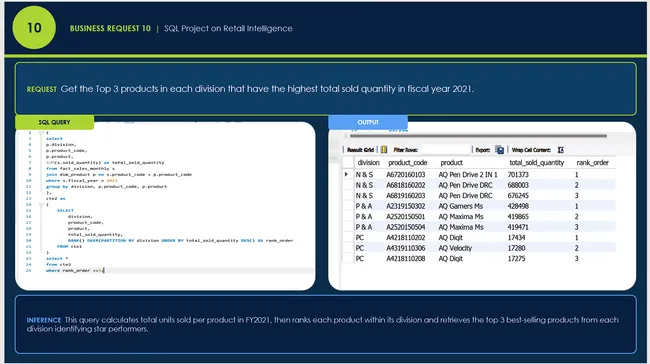The height and width of the screenshot is (364, 650).
Task: Click the quantity value 688003
Action: (x=518, y=185)
